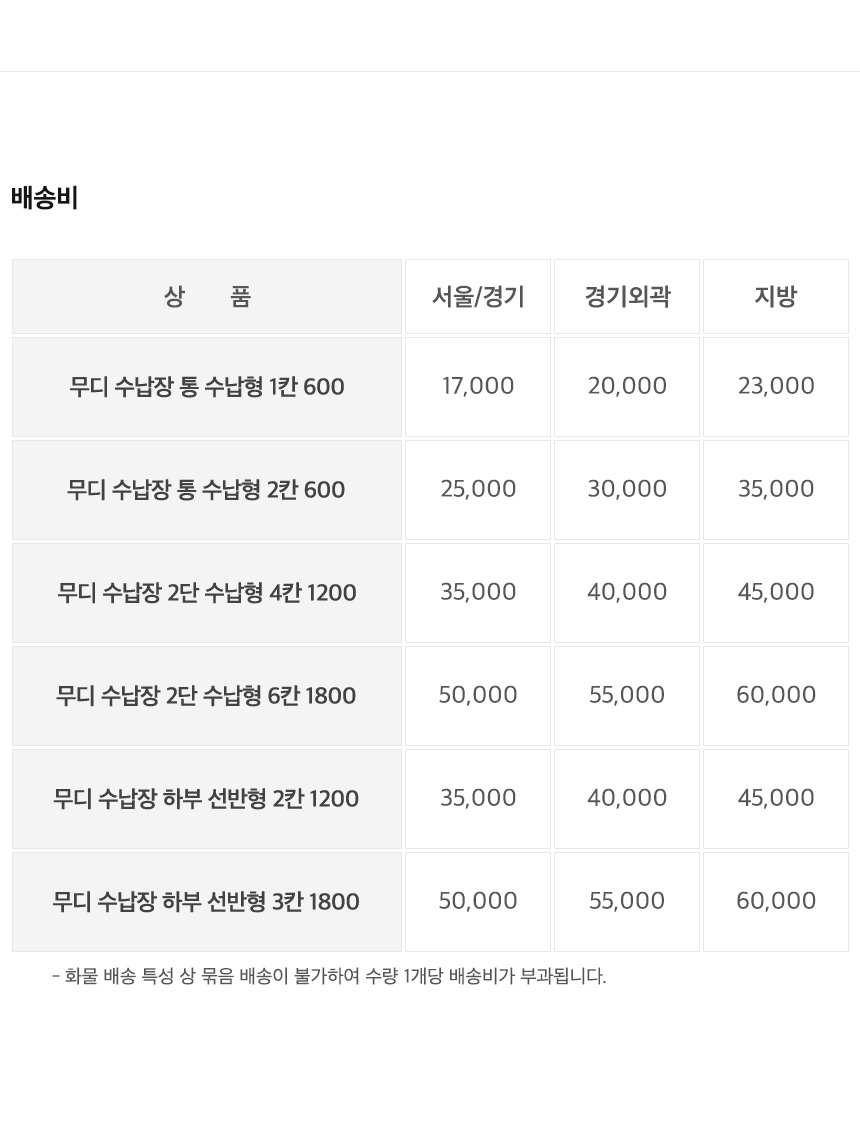Click 무디 수납장 2단 수납형 4칸 1200
Image resolution: width=860 pixels, height=1134 pixels.
207,593
